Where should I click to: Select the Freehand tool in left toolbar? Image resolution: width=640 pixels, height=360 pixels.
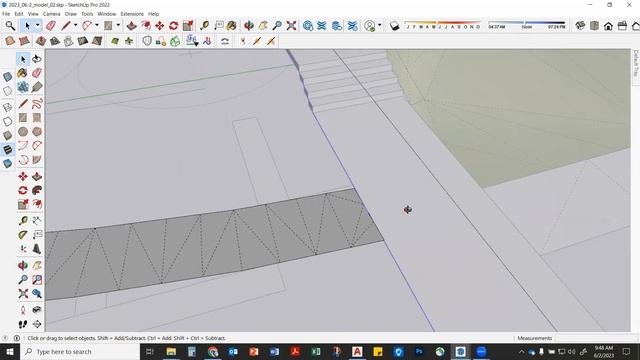[x=37, y=104]
